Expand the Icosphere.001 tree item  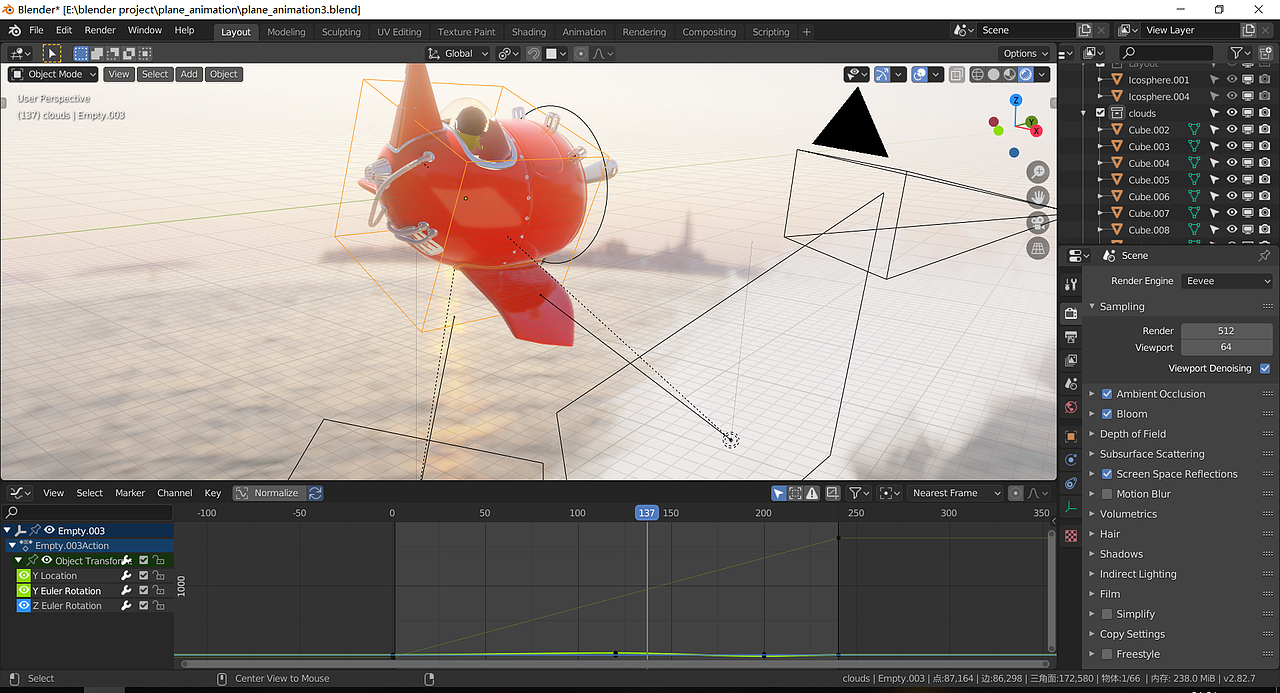1101,80
